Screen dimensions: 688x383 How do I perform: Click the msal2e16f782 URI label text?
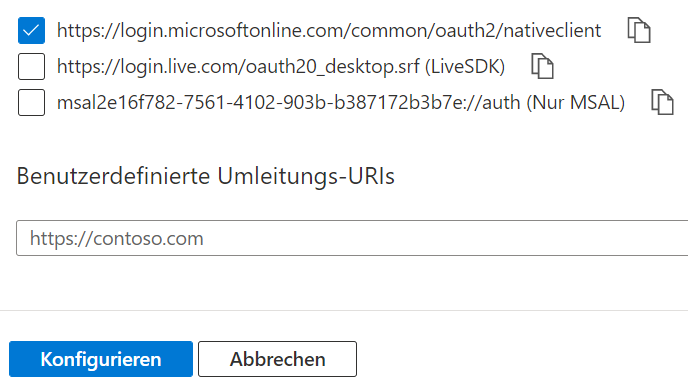289,103
